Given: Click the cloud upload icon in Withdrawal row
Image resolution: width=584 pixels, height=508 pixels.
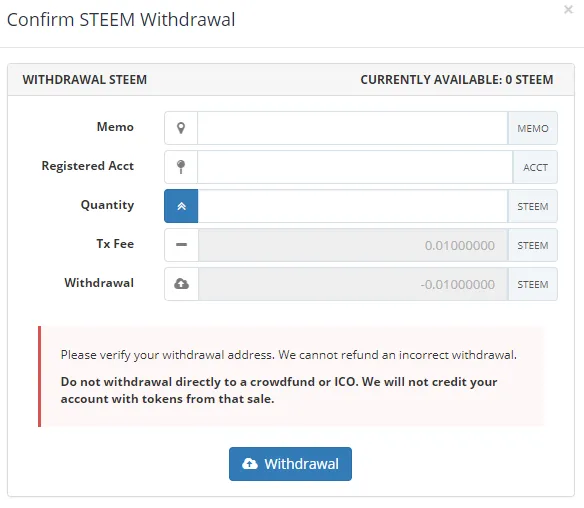Looking at the screenshot, I should coord(181,284).
